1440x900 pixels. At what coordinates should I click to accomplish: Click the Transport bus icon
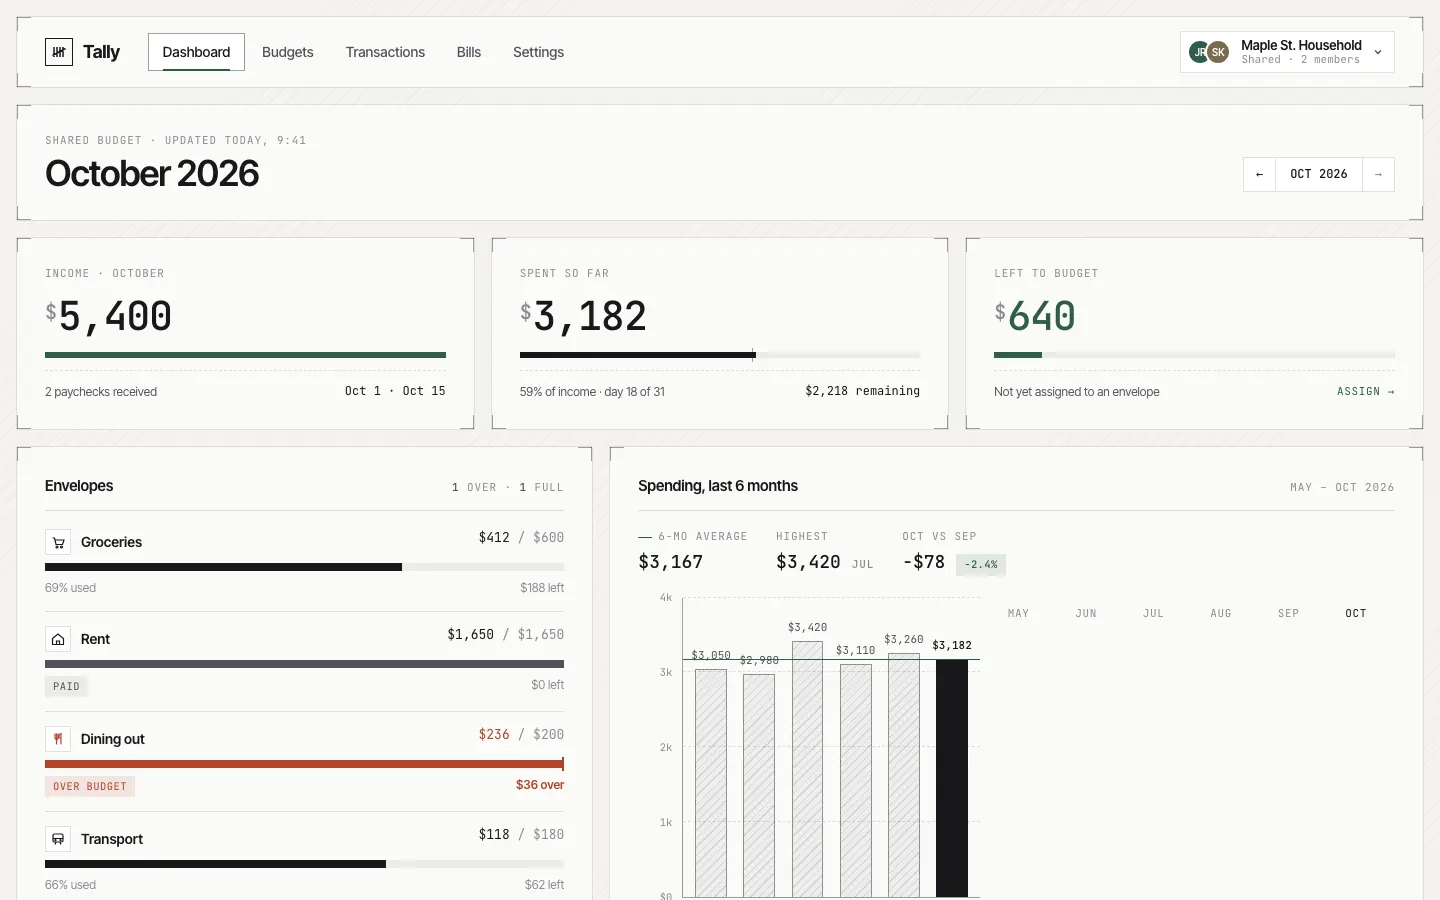click(58, 840)
